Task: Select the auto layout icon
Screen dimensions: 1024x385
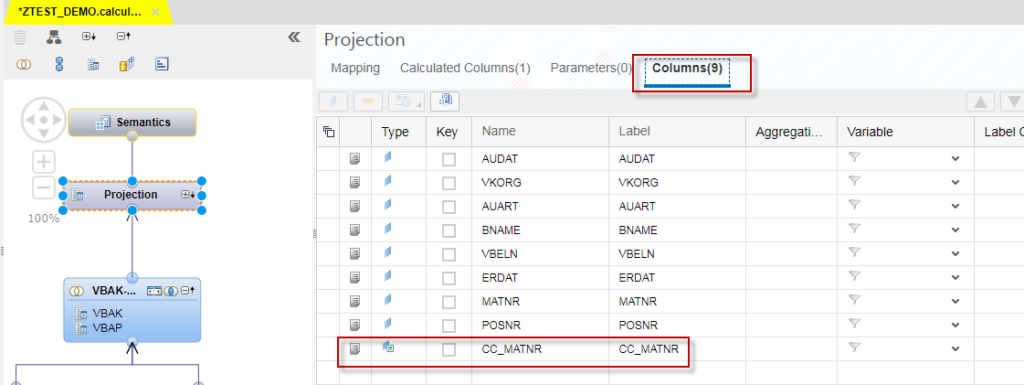Action: (x=54, y=37)
